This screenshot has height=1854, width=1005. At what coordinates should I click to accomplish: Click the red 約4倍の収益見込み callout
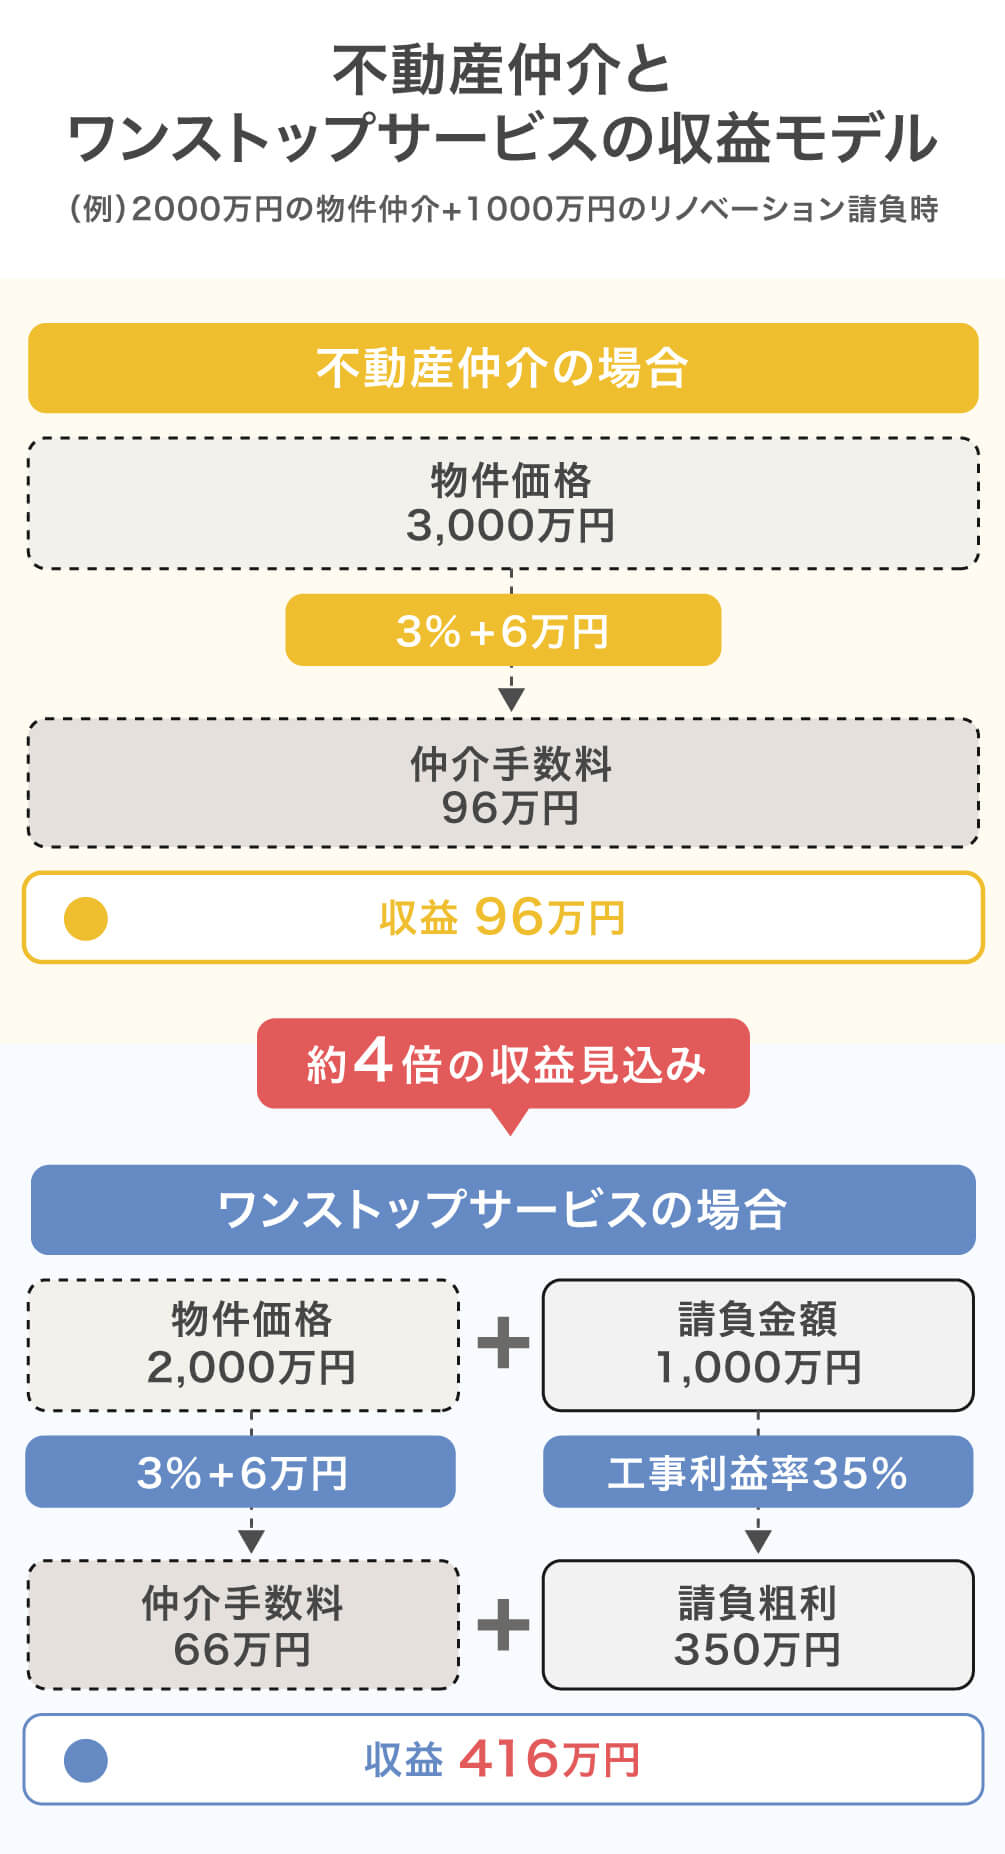point(503,1063)
